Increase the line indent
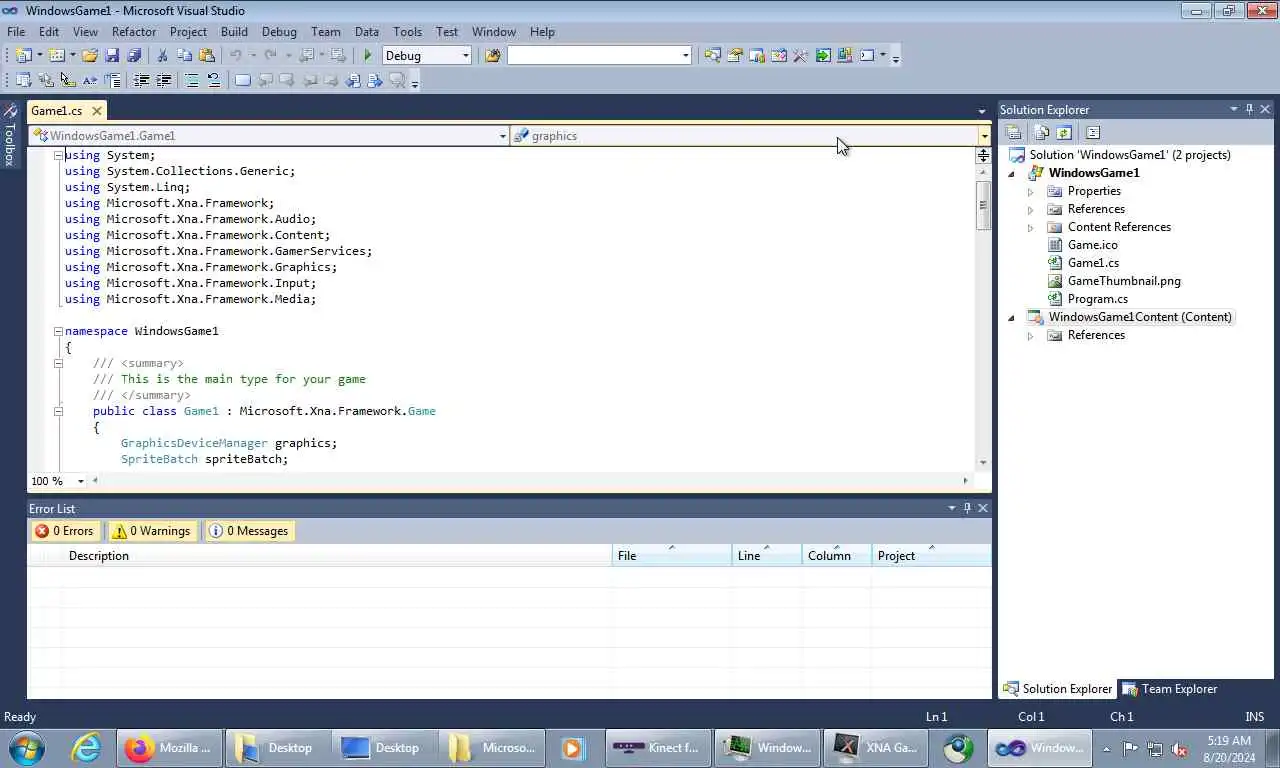Image resolution: width=1280 pixels, height=768 pixels. pos(163,81)
